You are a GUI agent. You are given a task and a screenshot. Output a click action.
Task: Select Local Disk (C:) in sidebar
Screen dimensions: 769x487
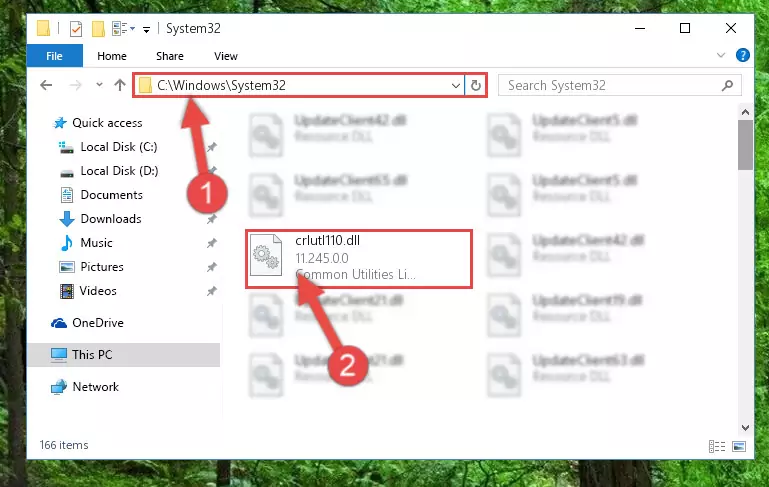click(x=119, y=147)
